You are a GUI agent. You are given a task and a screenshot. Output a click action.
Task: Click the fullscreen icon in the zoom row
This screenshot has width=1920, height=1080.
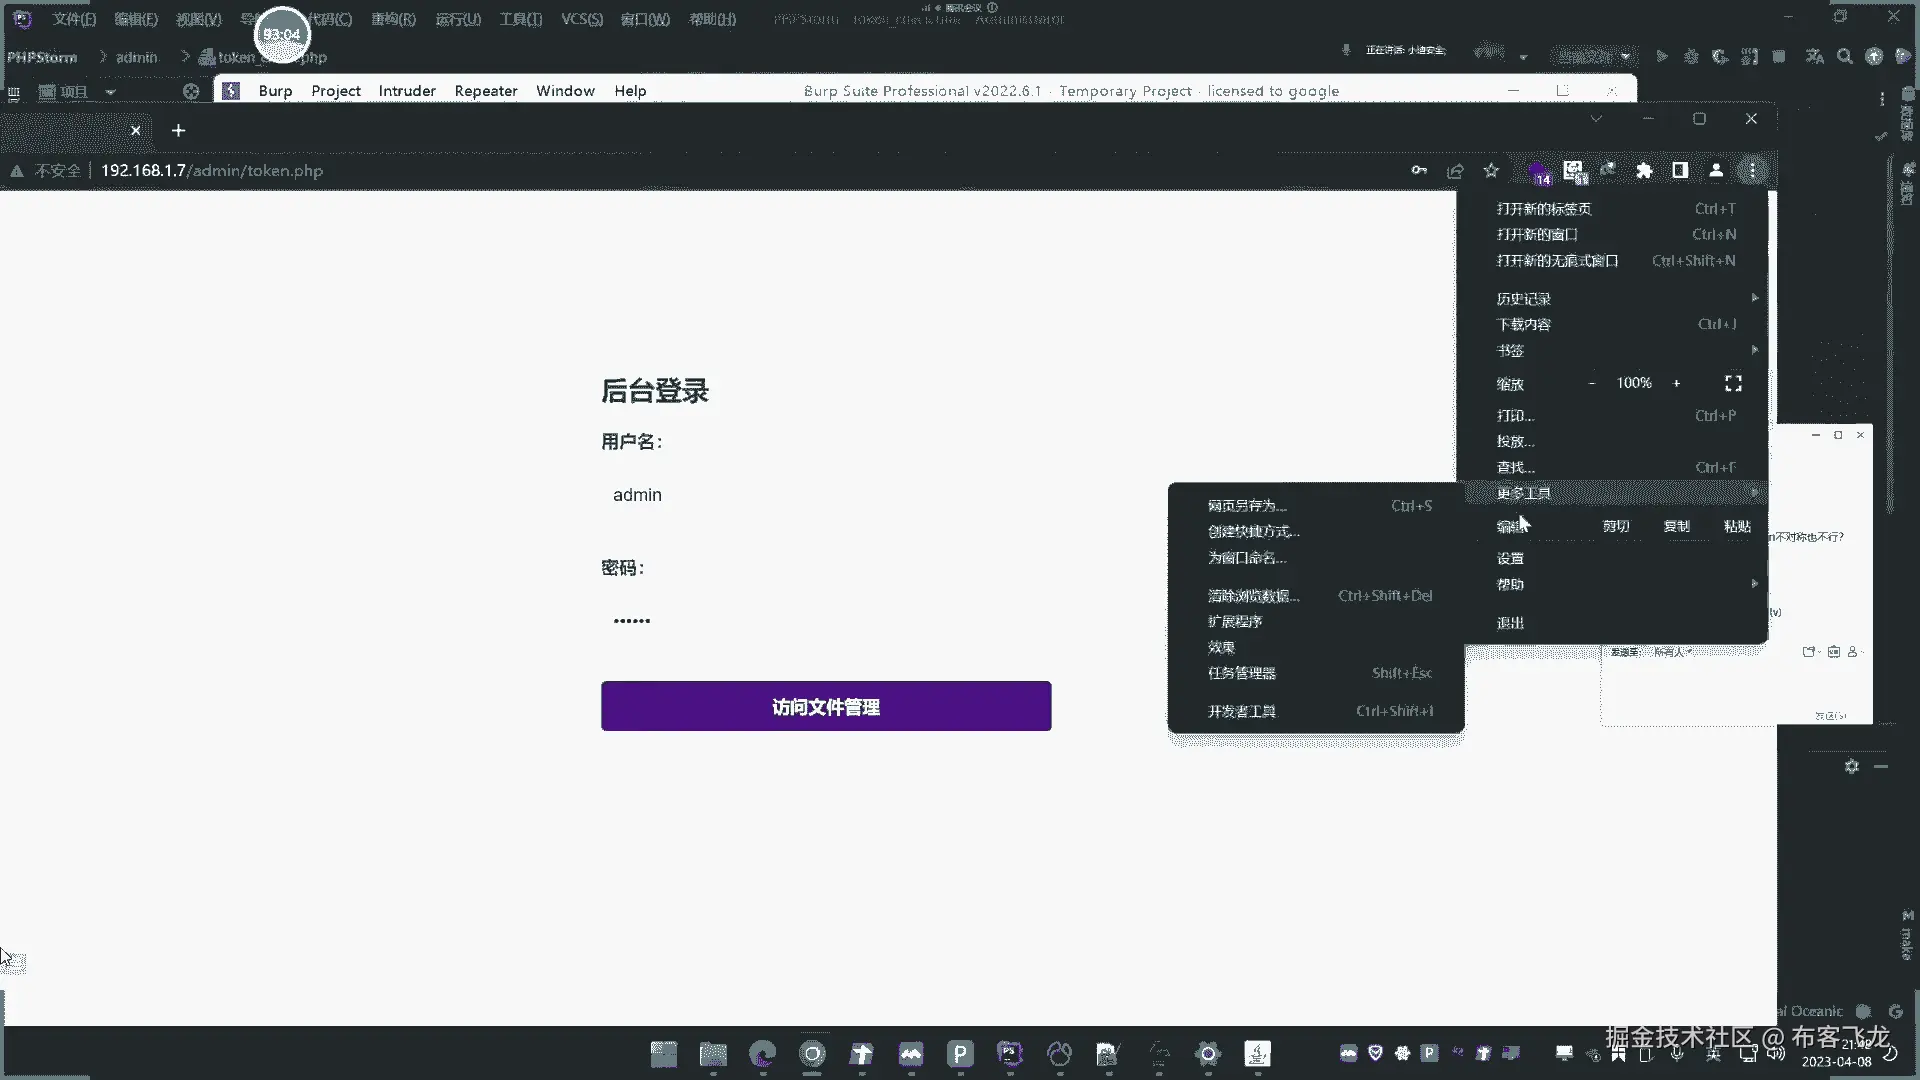(1733, 384)
